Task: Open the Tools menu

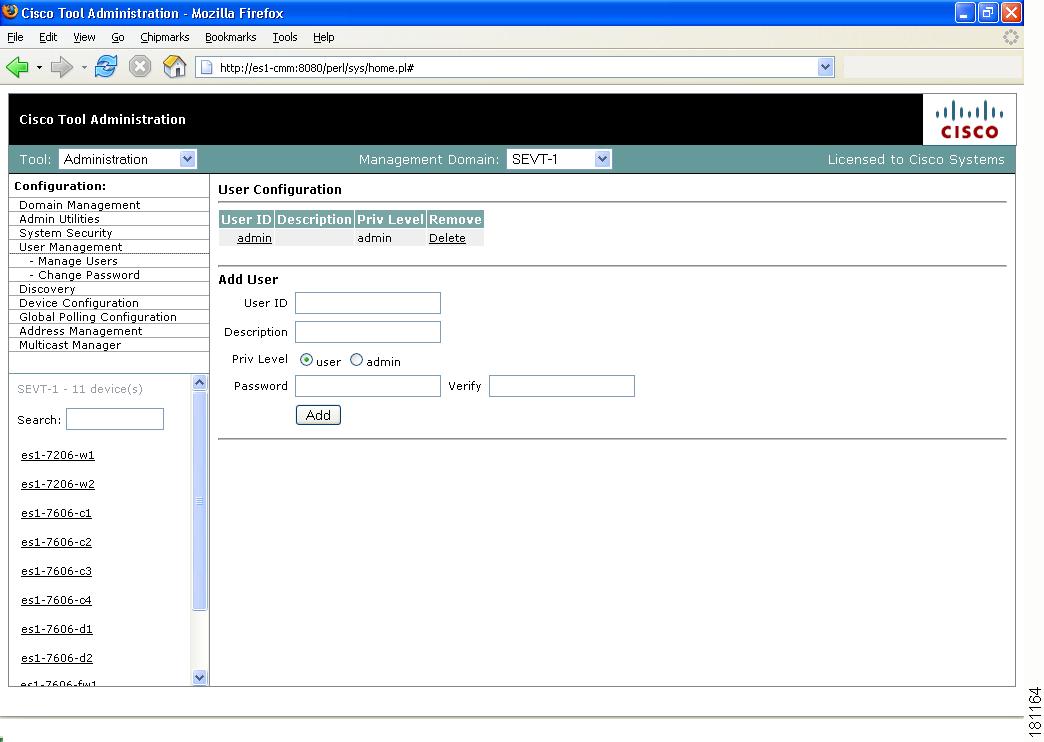Action: tap(284, 37)
